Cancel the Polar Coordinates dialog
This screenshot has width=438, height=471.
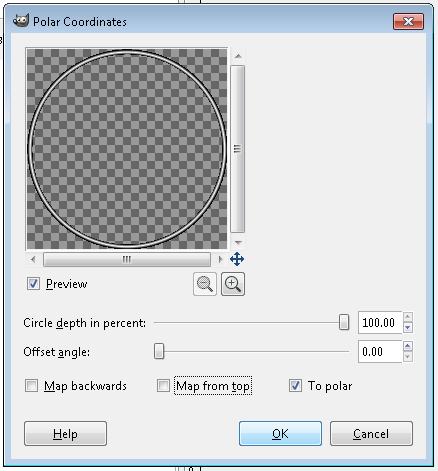tap(371, 434)
